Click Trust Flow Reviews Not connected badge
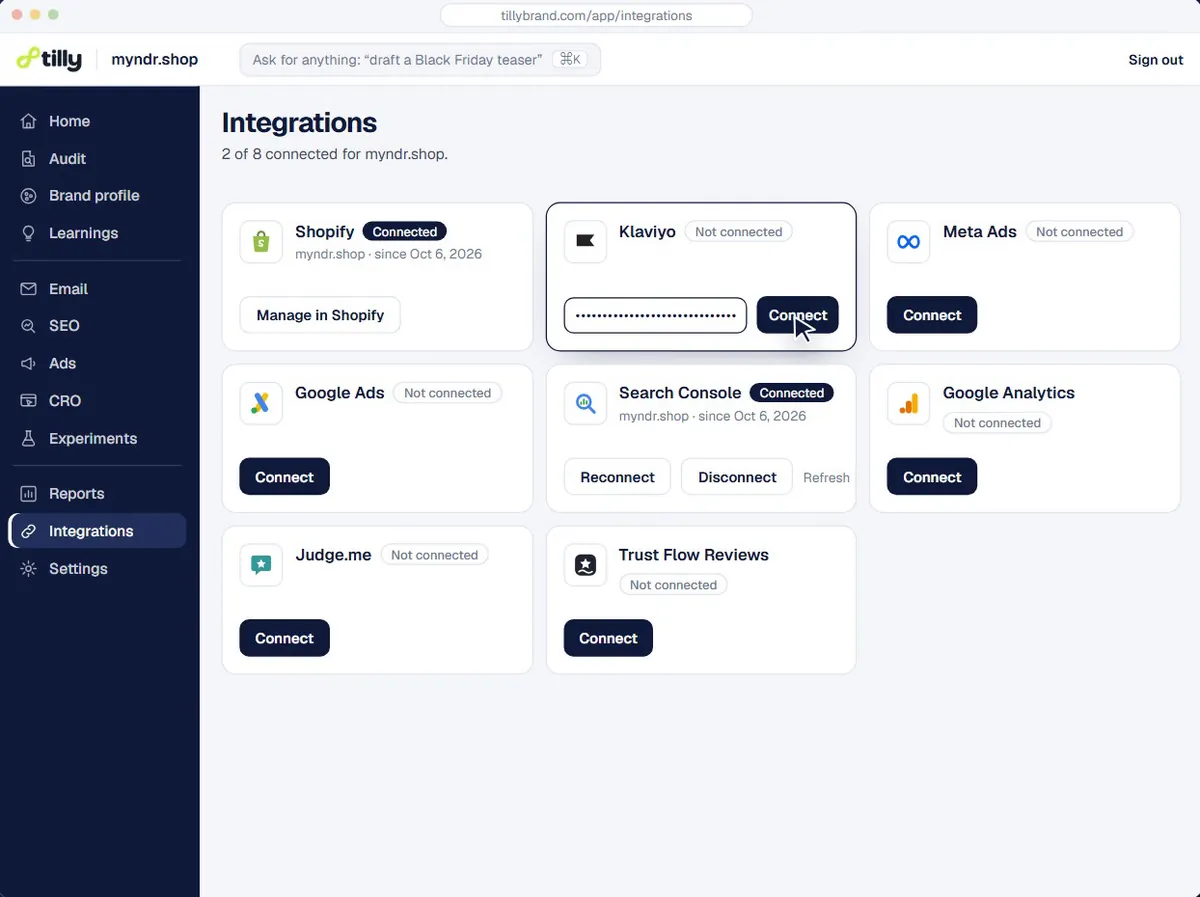The image size is (1200, 897). (673, 585)
